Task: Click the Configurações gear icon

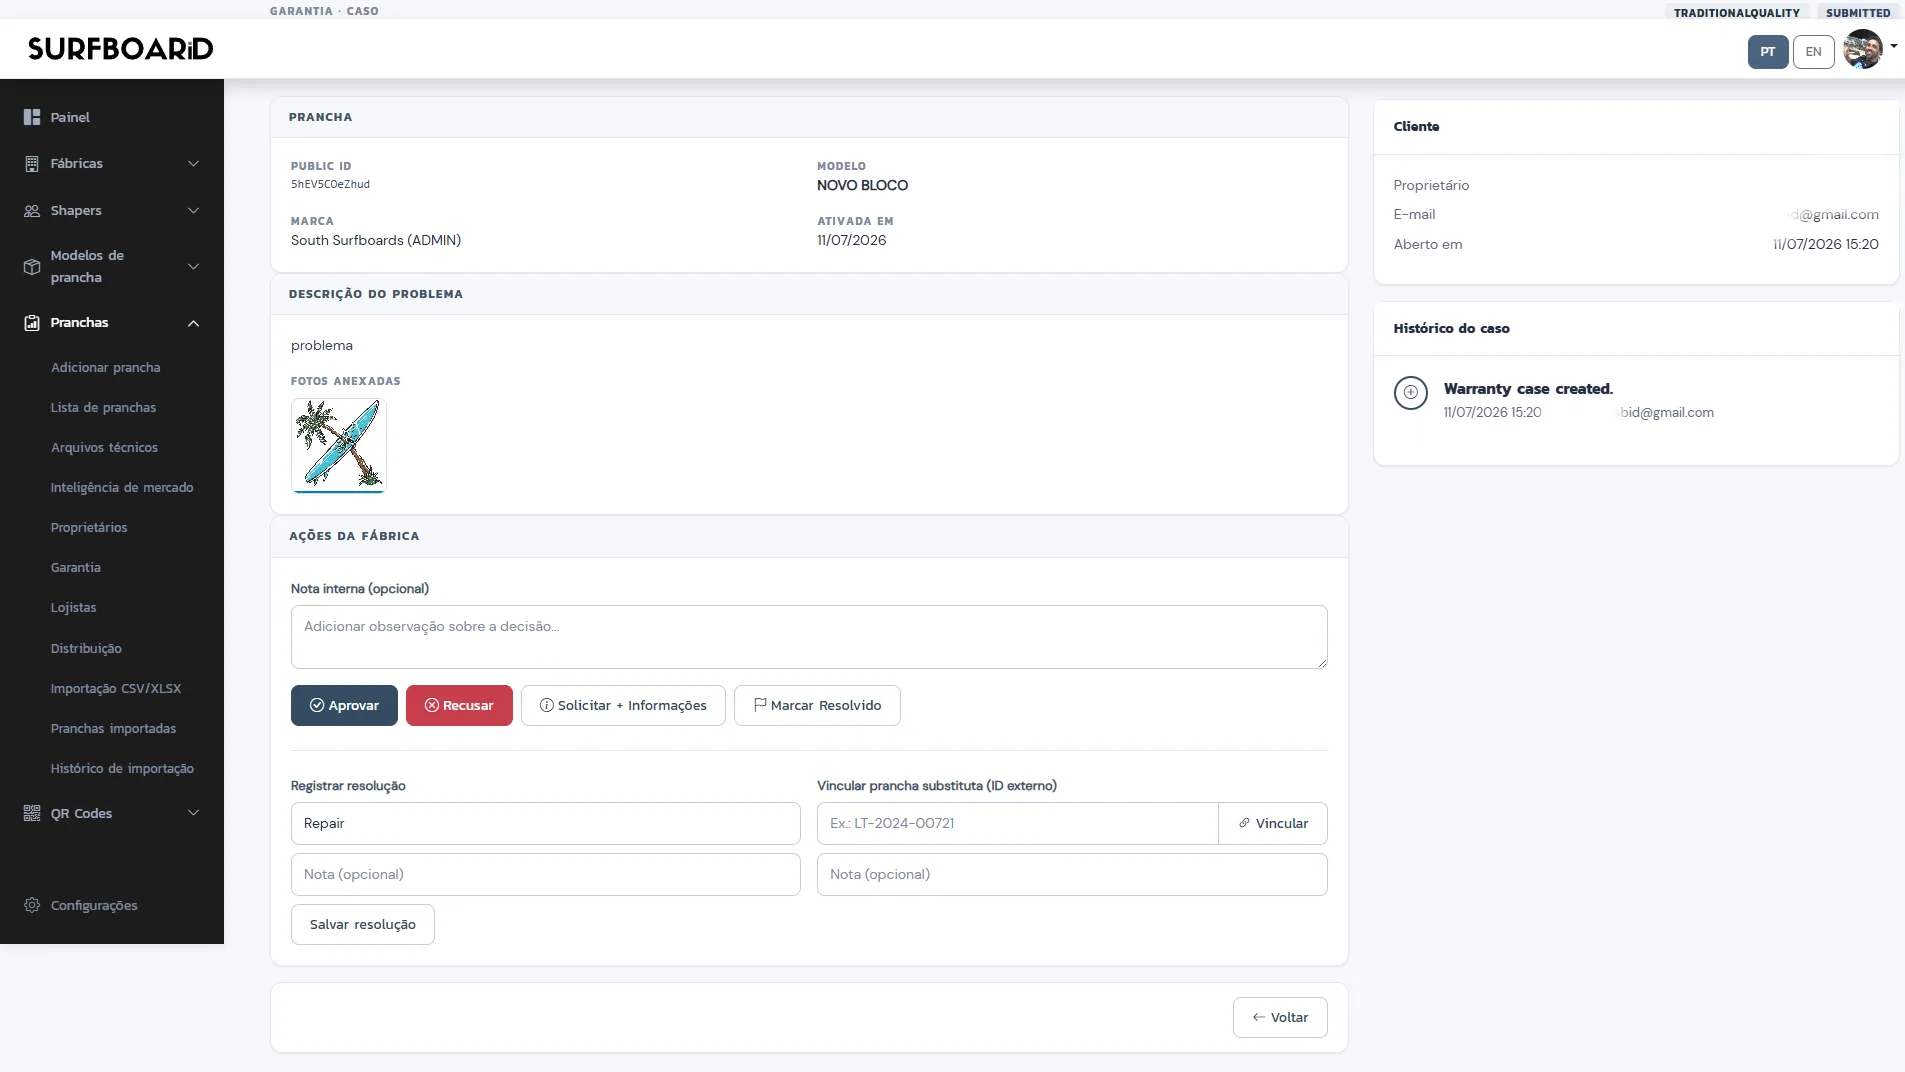Action: click(x=32, y=905)
